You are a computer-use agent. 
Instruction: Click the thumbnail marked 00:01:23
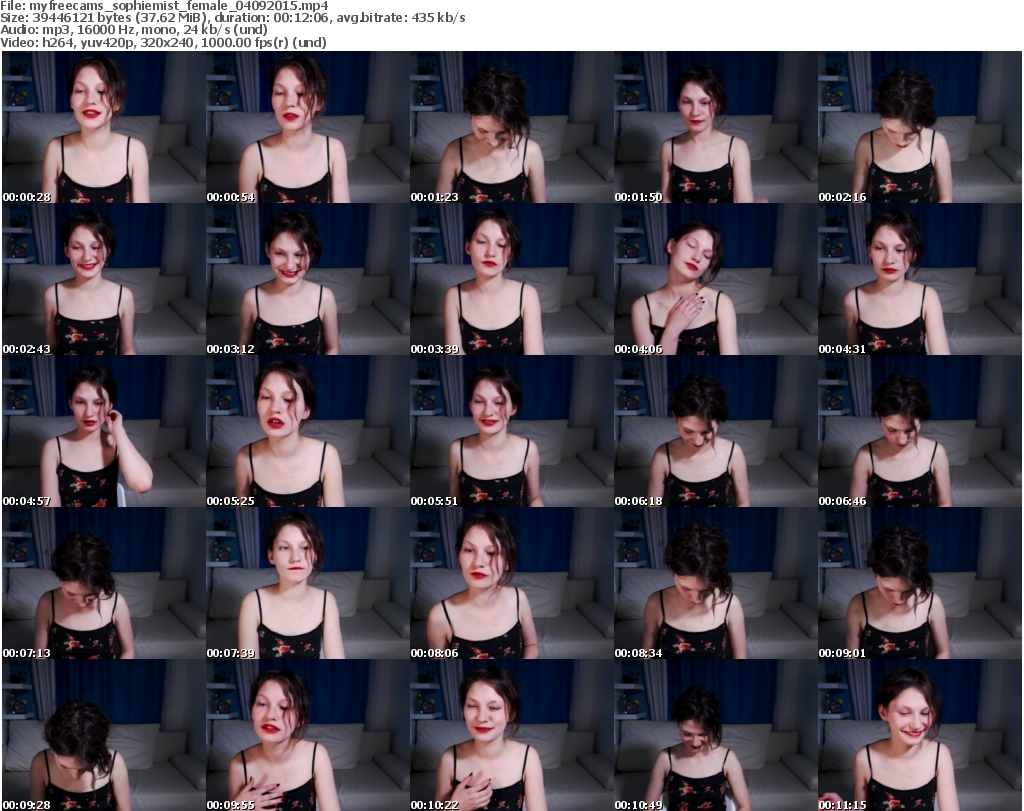tap(511, 127)
